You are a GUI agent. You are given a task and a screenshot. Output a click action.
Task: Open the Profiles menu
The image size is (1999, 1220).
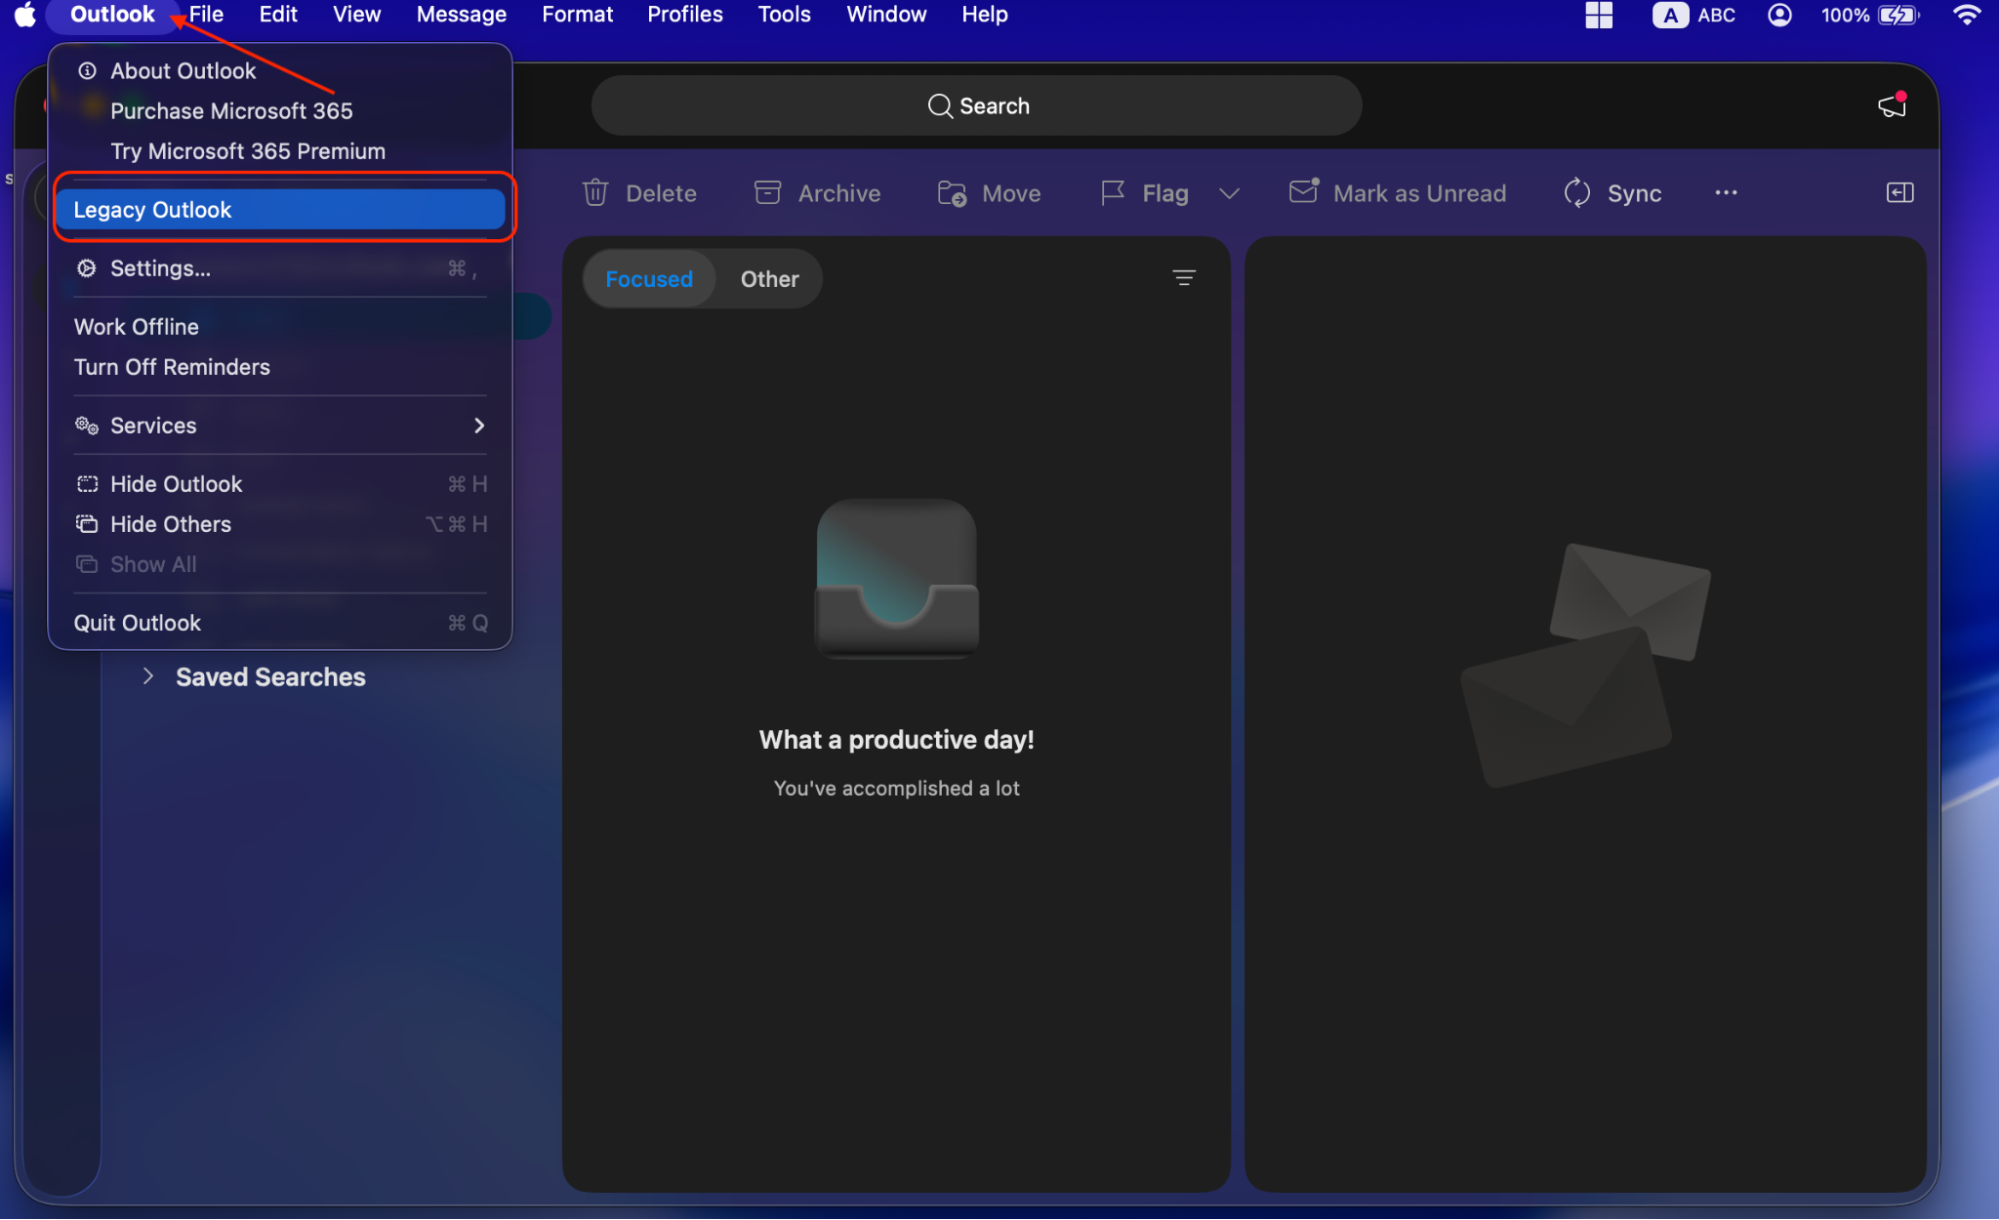[684, 15]
